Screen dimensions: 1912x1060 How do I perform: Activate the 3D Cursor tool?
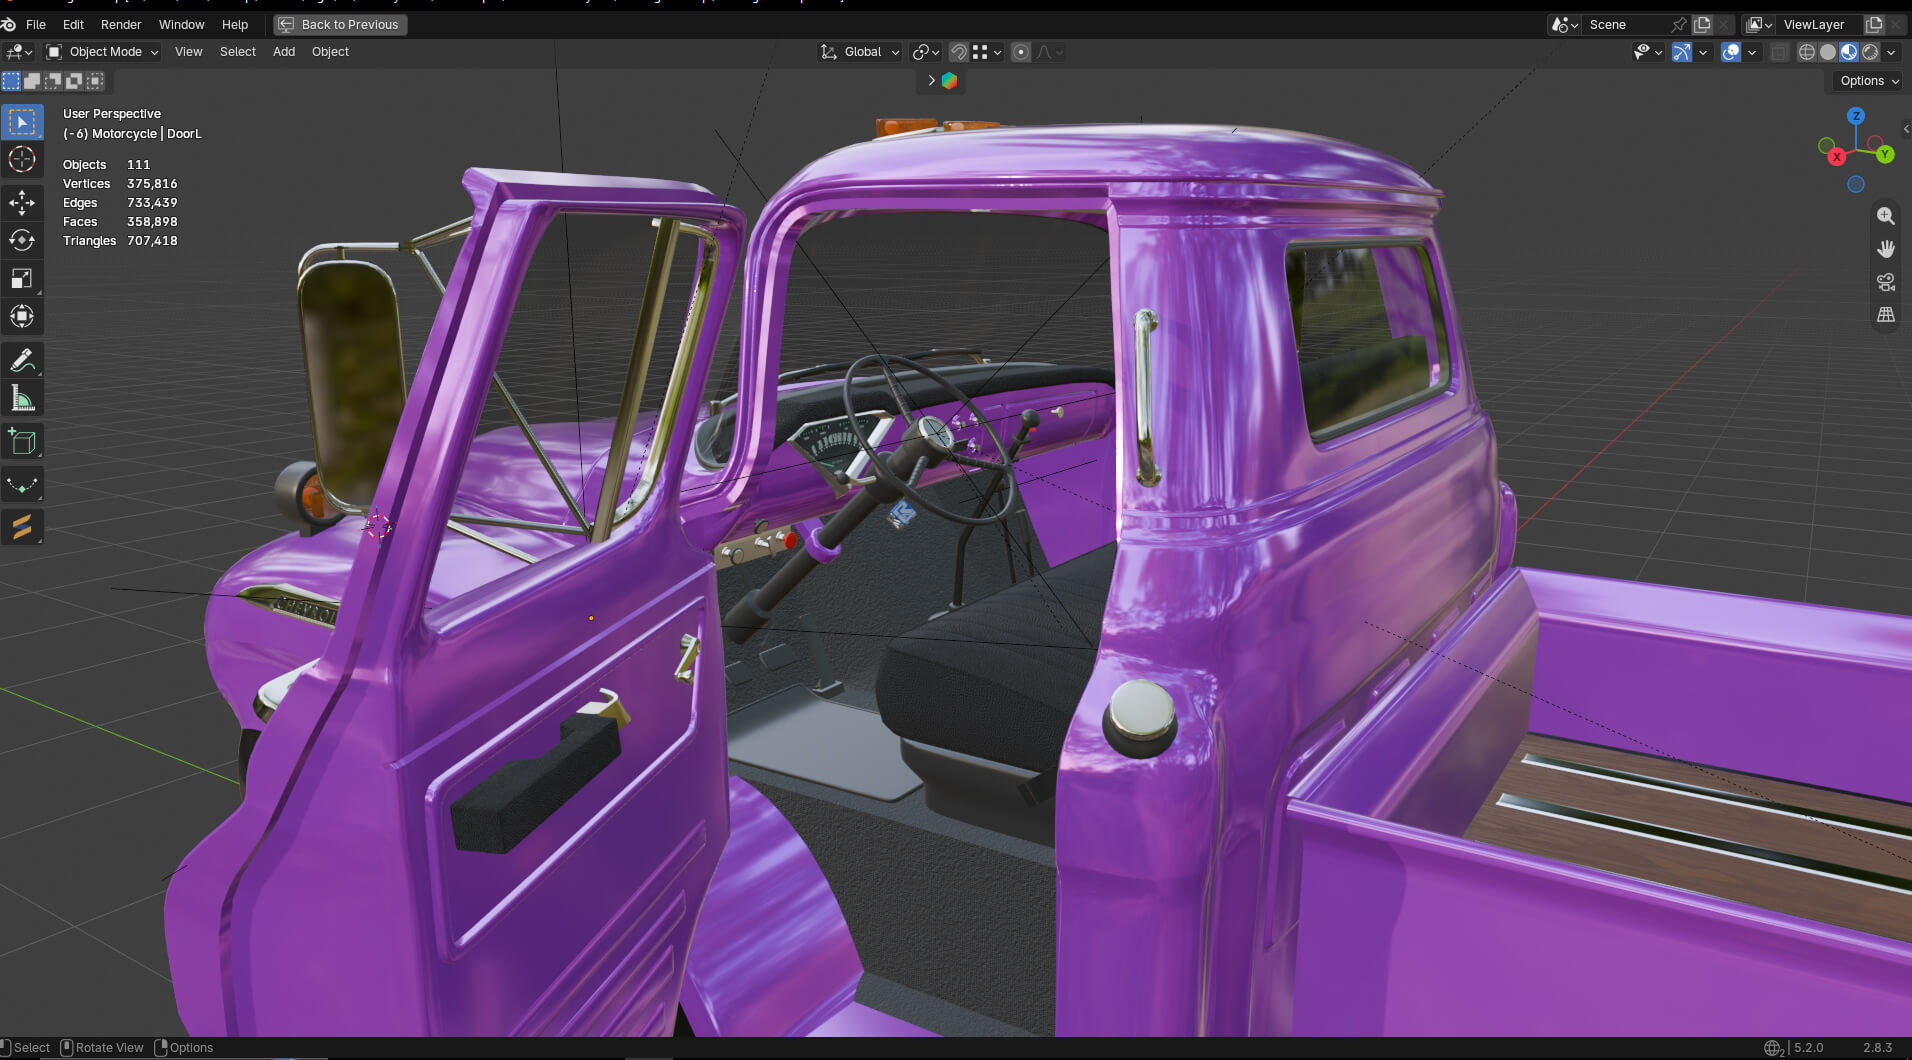[22, 159]
